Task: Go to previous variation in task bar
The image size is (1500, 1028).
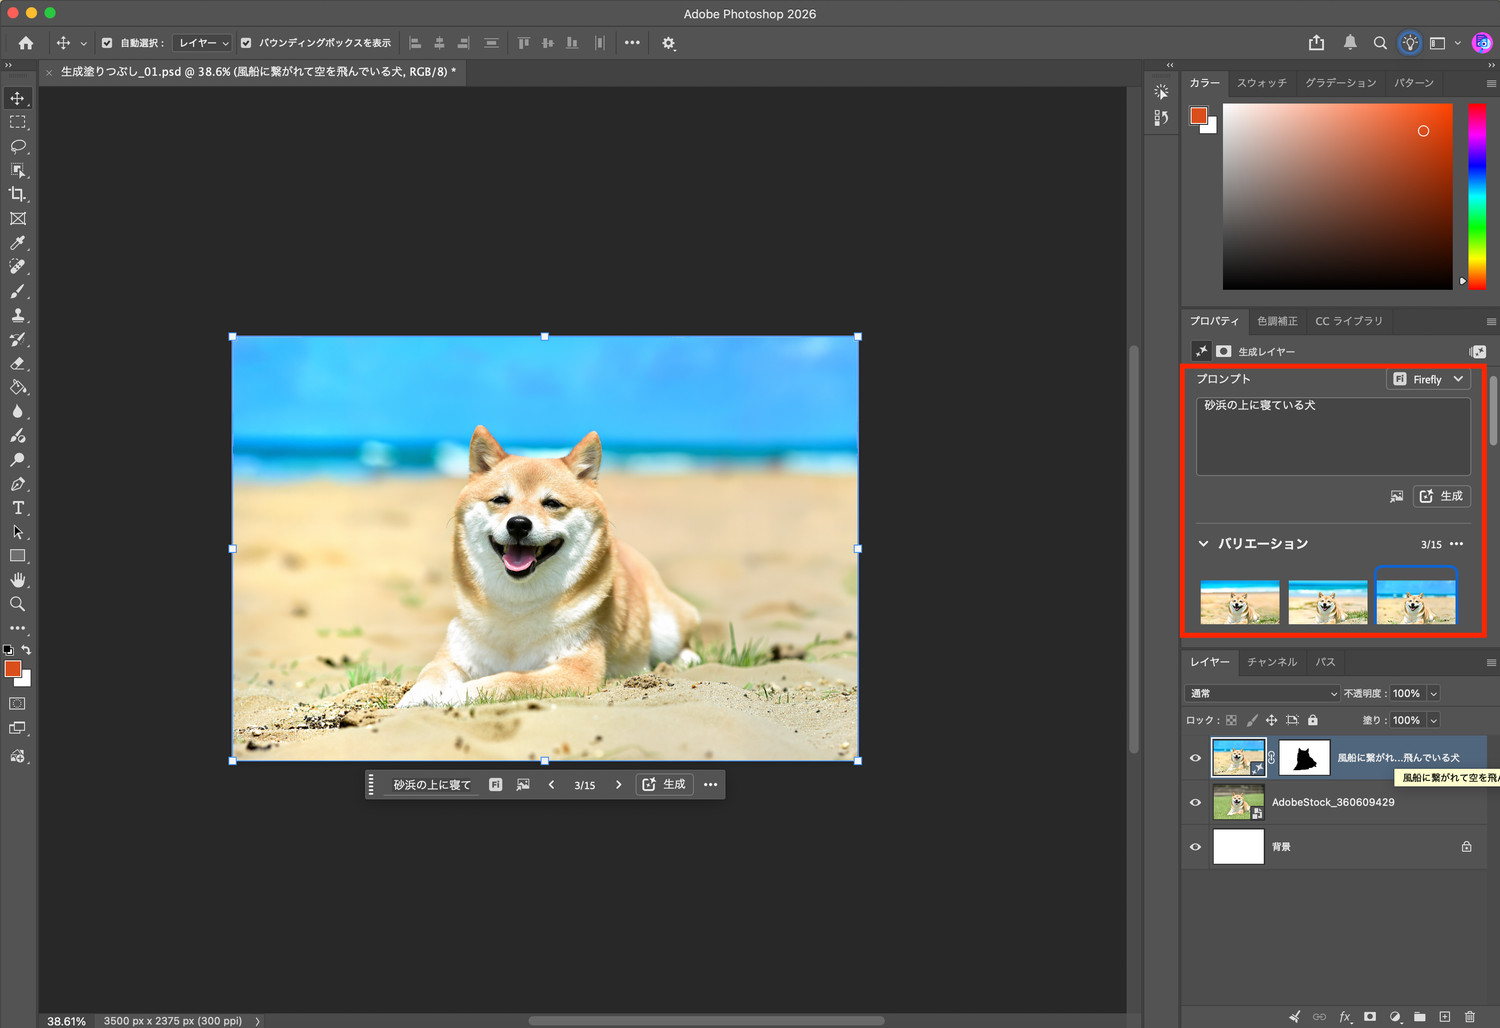Action: point(551,785)
